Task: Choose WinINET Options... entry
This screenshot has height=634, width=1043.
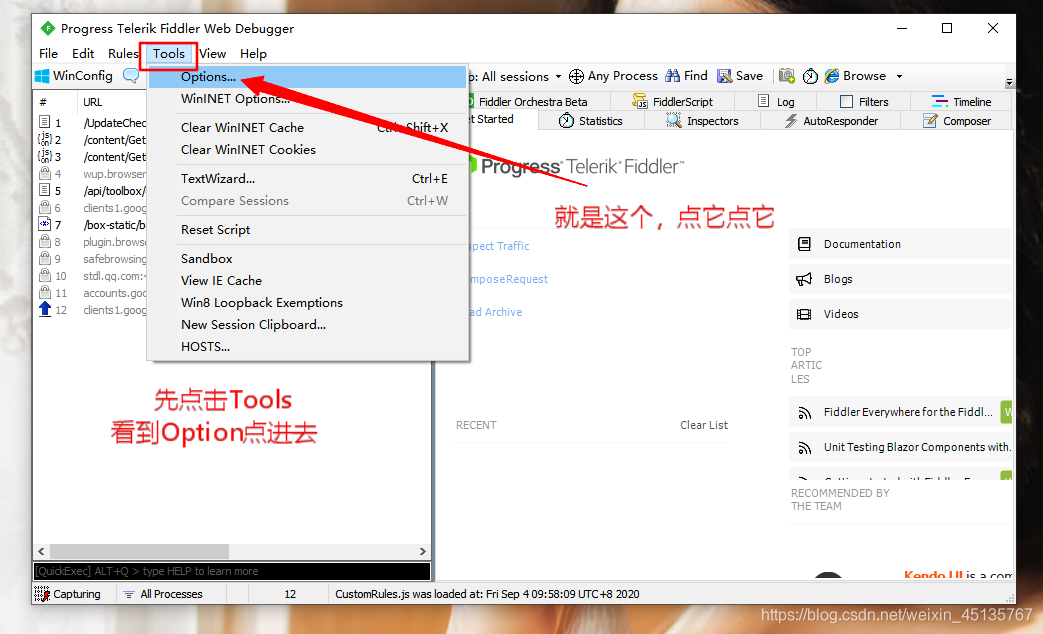Action: pos(307,98)
